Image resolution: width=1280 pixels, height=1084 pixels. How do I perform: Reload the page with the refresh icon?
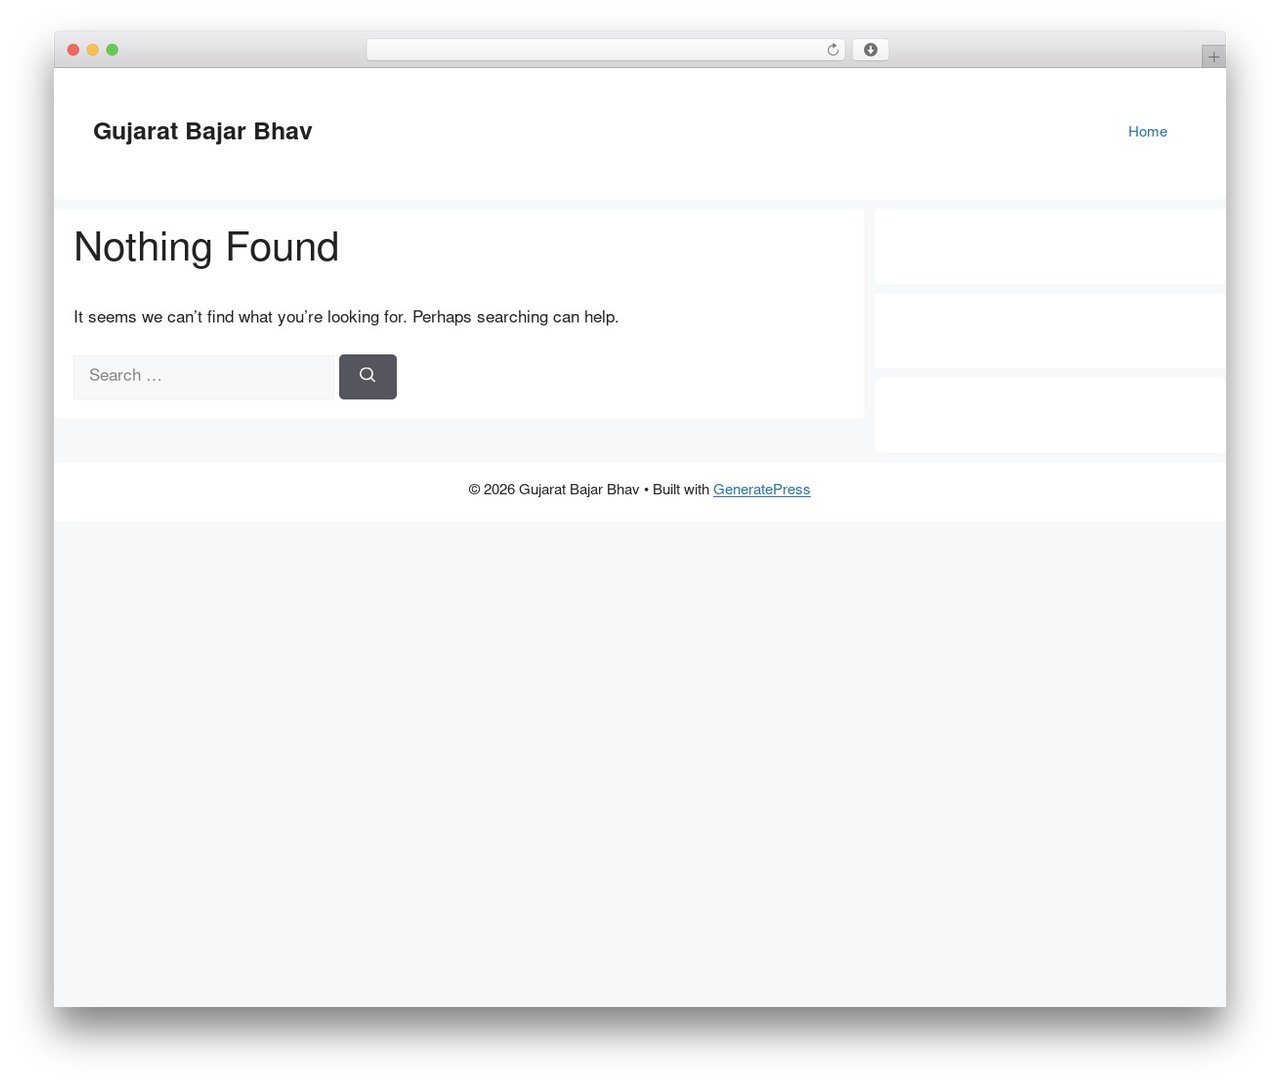click(832, 50)
